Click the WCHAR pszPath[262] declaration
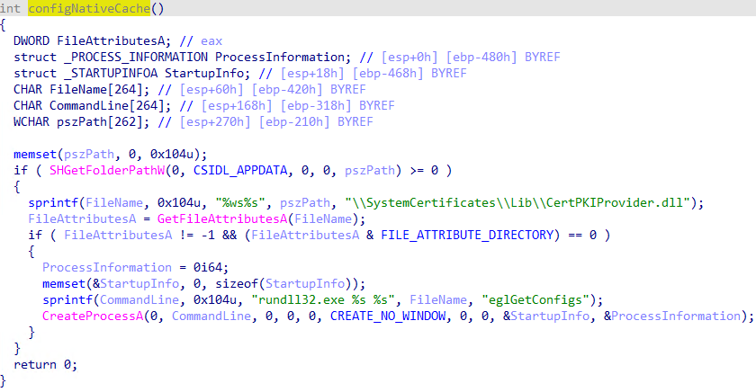The height and width of the screenshot is (391, 756). click(x=82, y=122)
